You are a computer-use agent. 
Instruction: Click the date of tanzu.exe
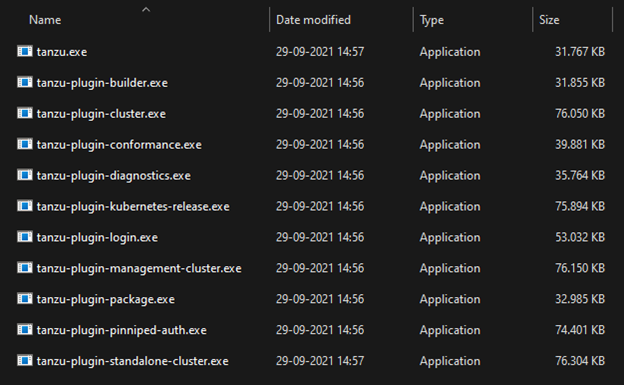click(320, 52)
